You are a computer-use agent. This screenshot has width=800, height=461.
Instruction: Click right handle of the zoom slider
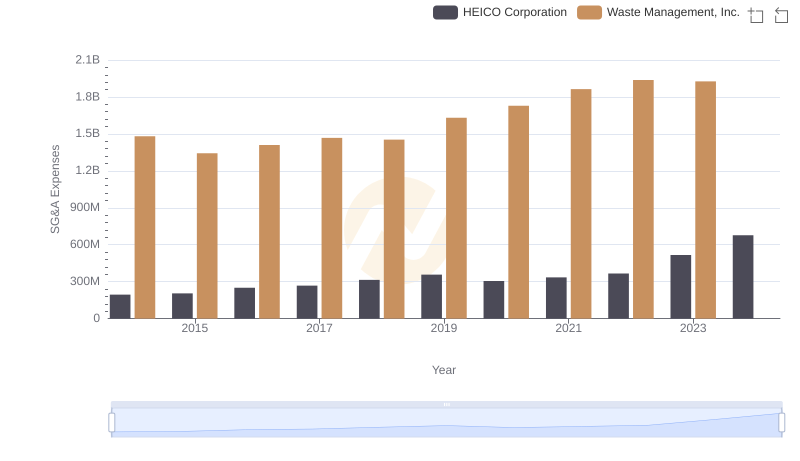pyautogui.click(x=781, y=422)
